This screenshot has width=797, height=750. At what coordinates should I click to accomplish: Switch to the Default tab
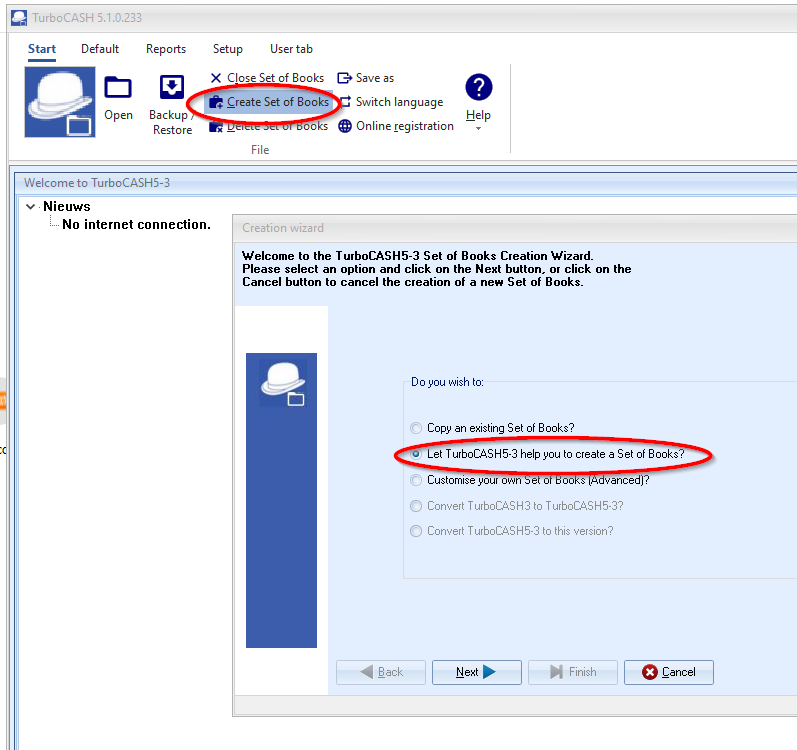[100, 49]
